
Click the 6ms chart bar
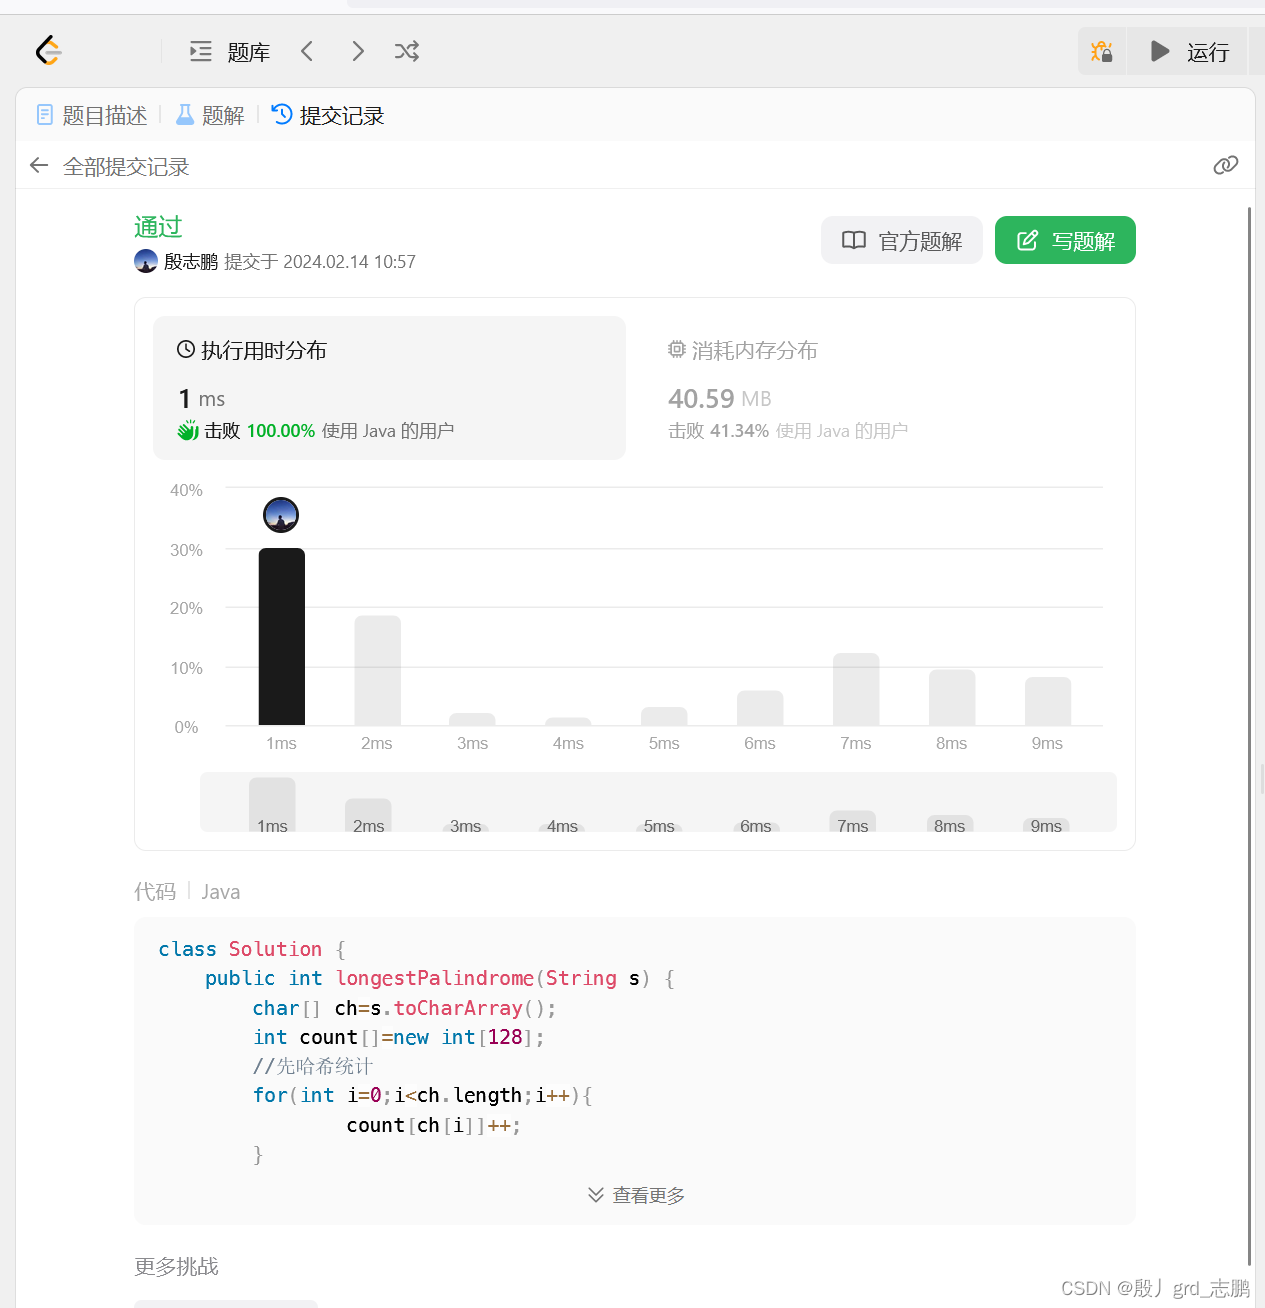pyautogui.click(x=760, y=708)
